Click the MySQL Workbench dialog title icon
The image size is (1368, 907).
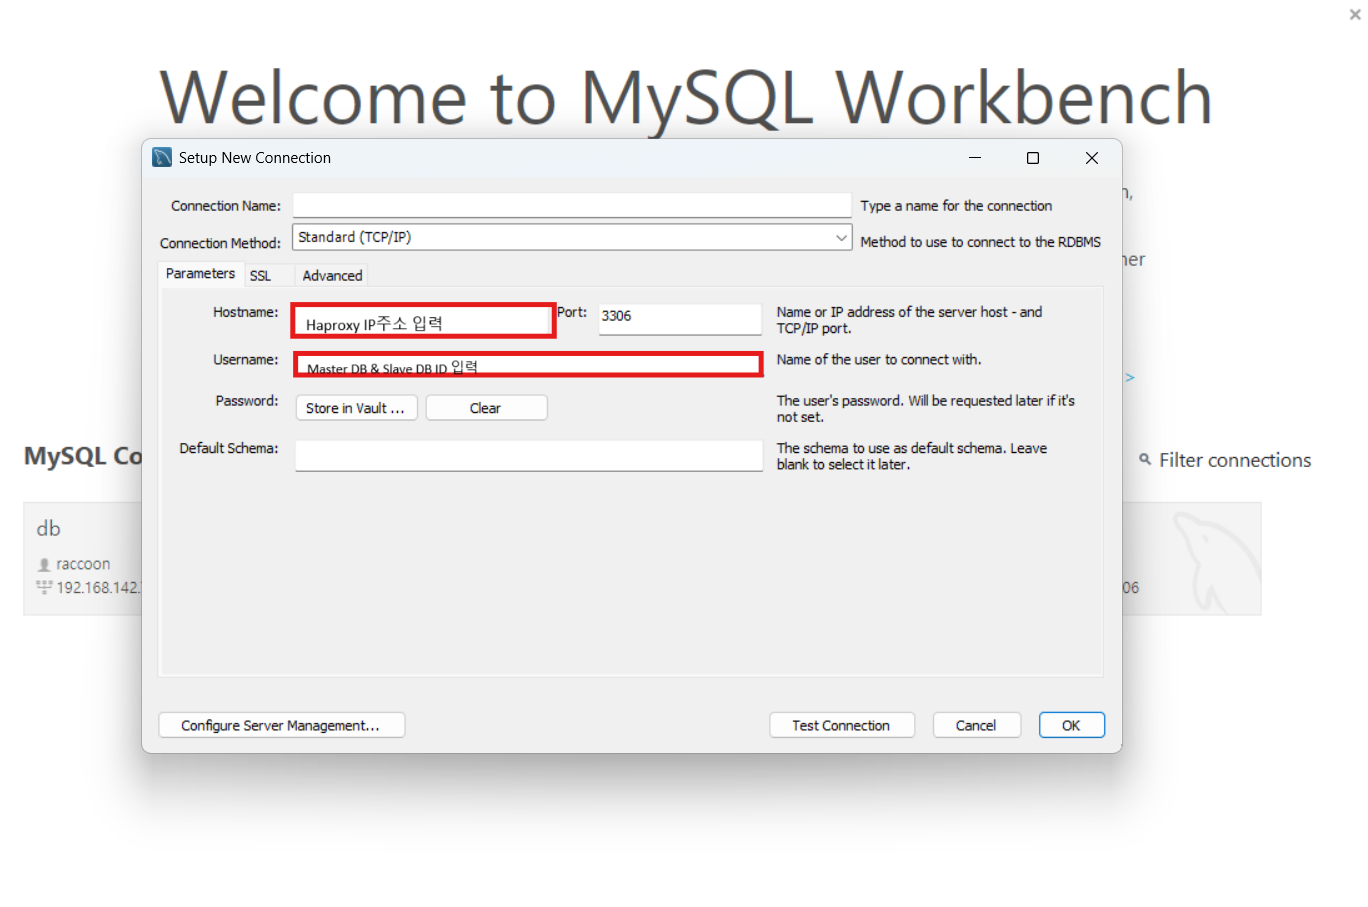pos(162,157)
